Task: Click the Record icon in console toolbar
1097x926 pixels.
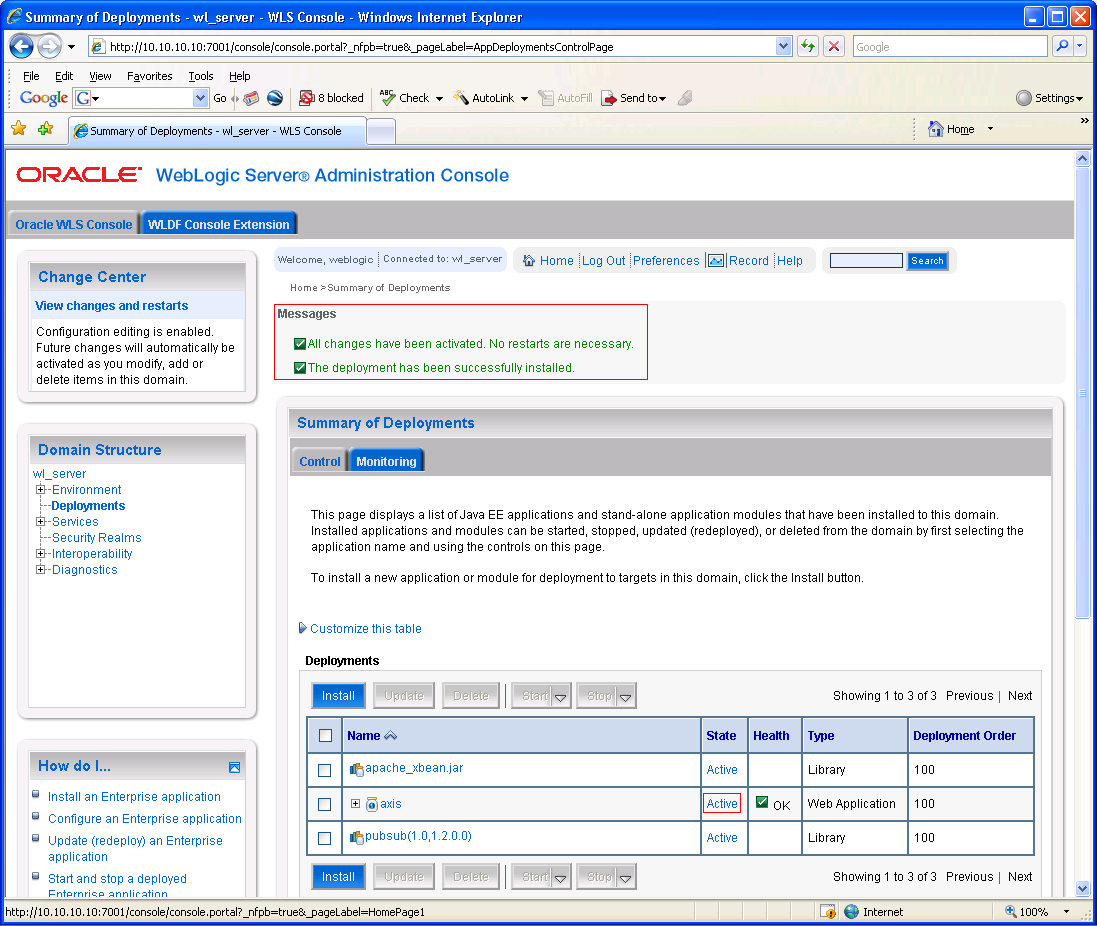Action: (x=716, y=261)
